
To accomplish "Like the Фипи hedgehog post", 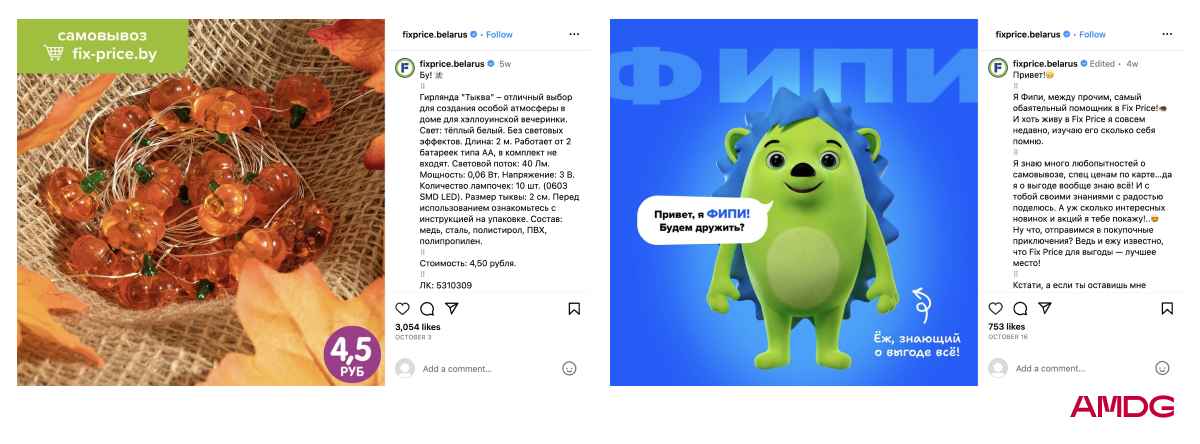I will 995,309.
